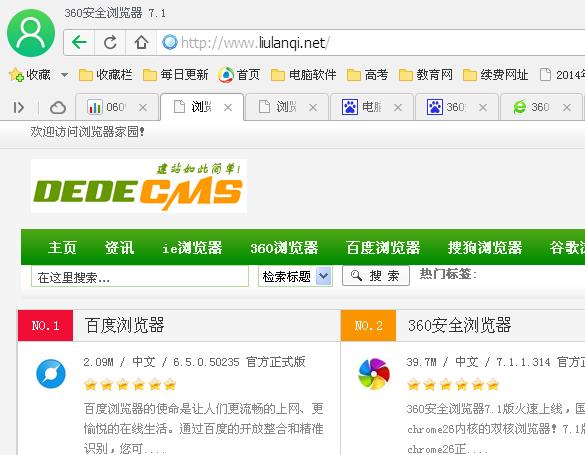
Task: Click the 360 browser star rating
Action: click(x=453, y=384)
